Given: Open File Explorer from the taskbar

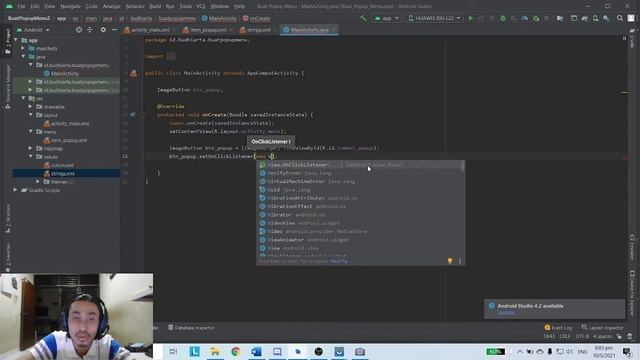Looking at the screenshot, I should pyautogui.click(x=215, y=351).
